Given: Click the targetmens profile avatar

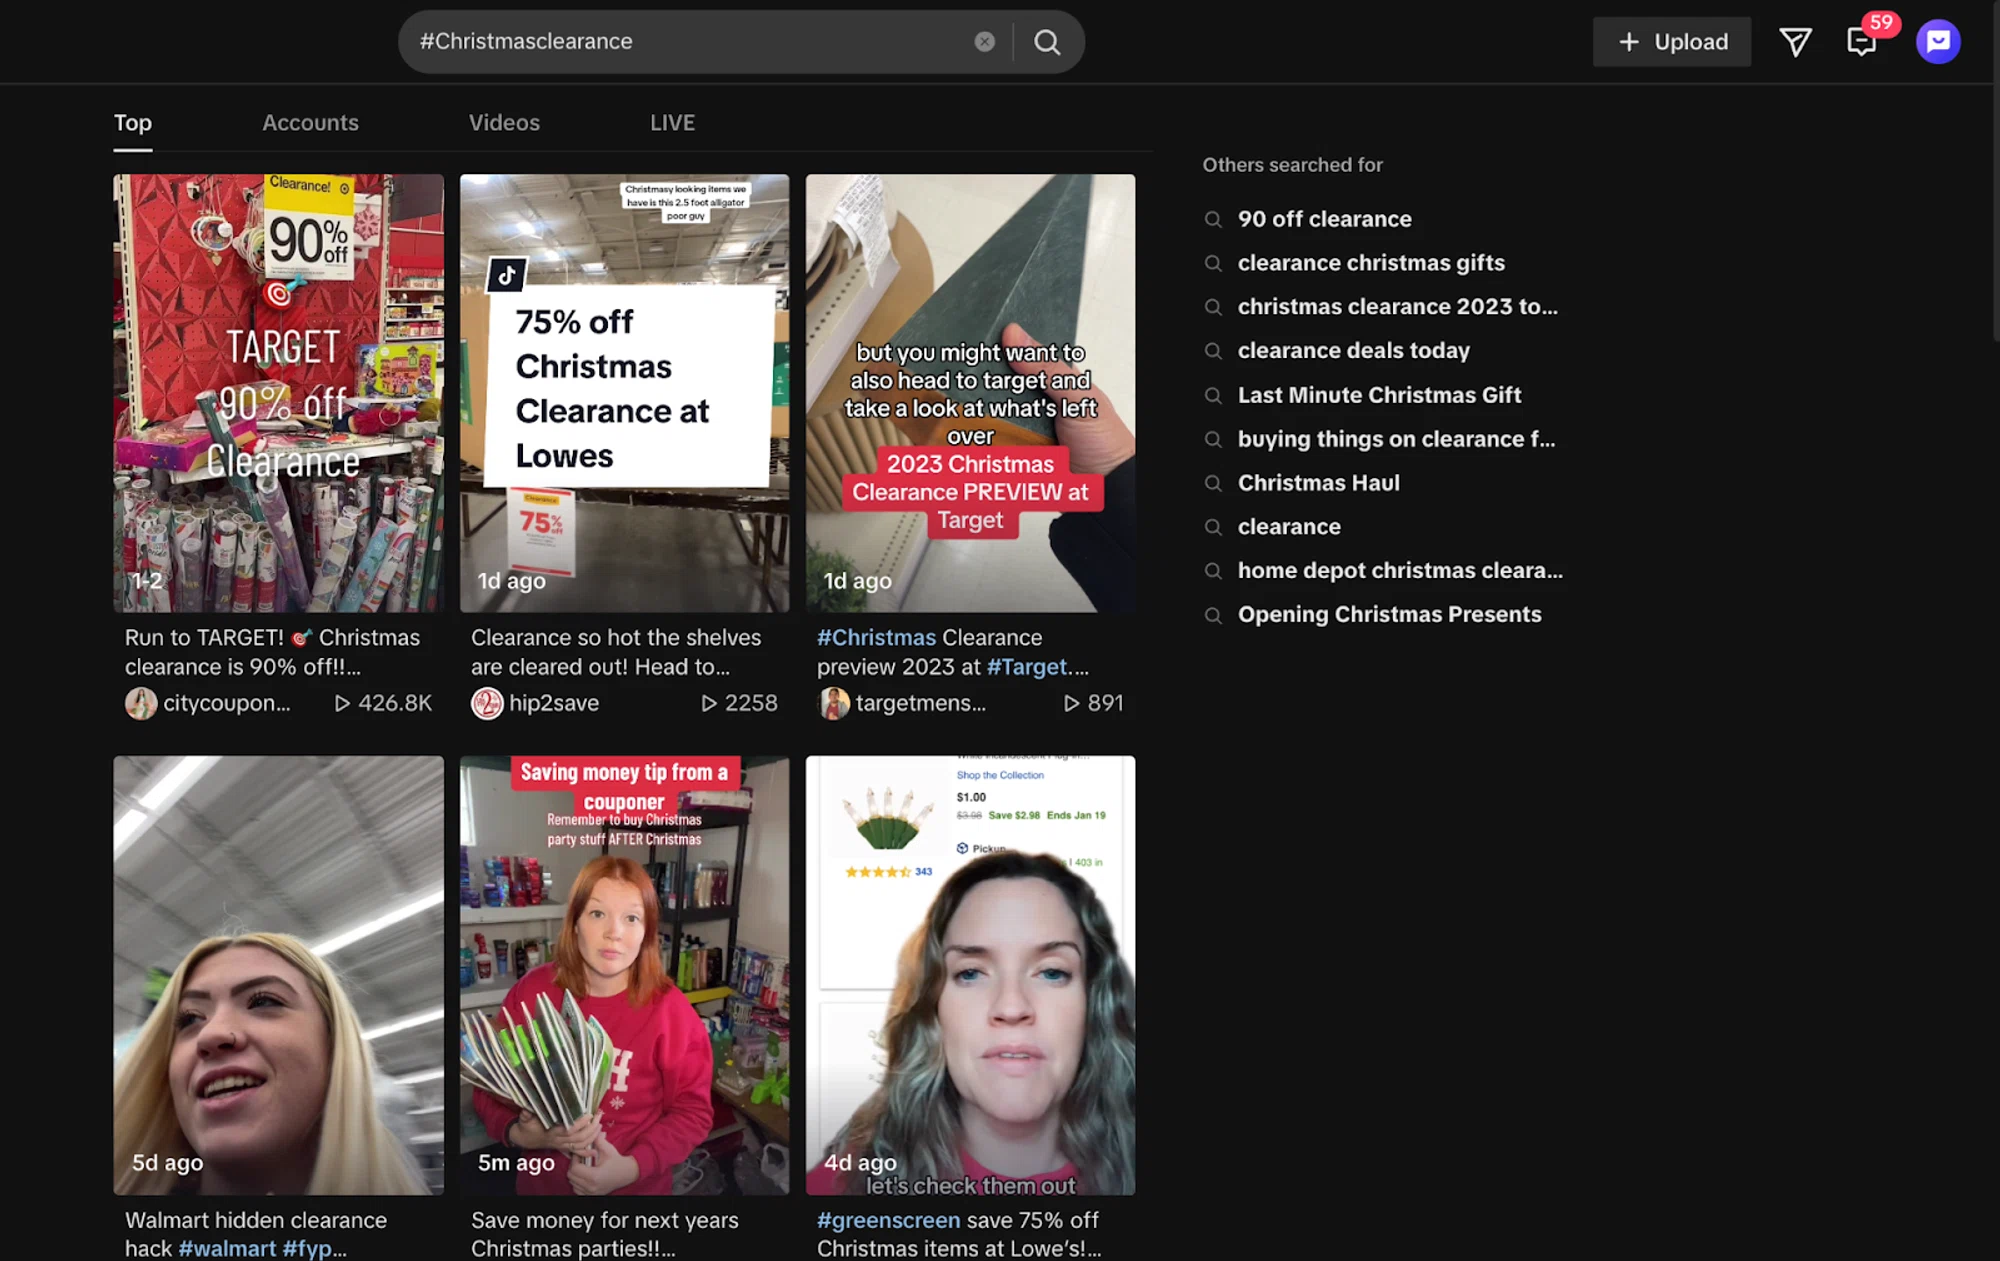Looking at the screenshot, I should pyautogui.click(x=834, y=703).
